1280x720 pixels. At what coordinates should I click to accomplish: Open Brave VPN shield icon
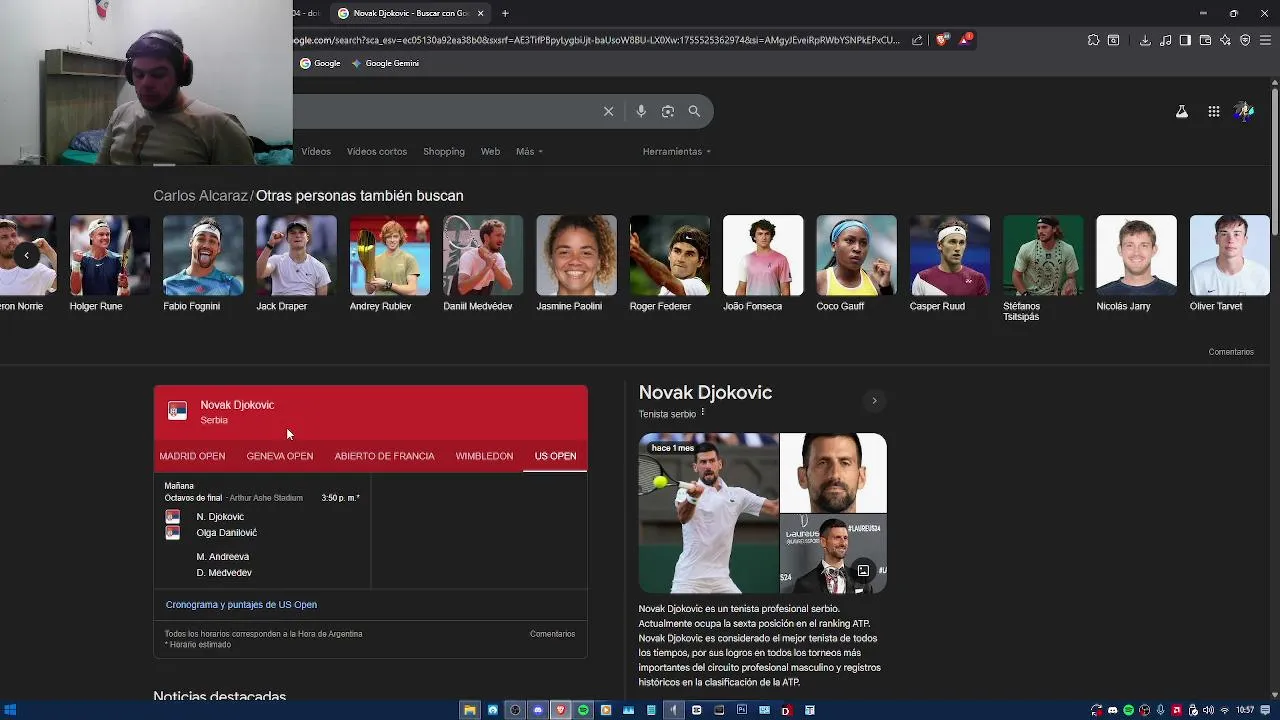click(x=1245, y=40)
